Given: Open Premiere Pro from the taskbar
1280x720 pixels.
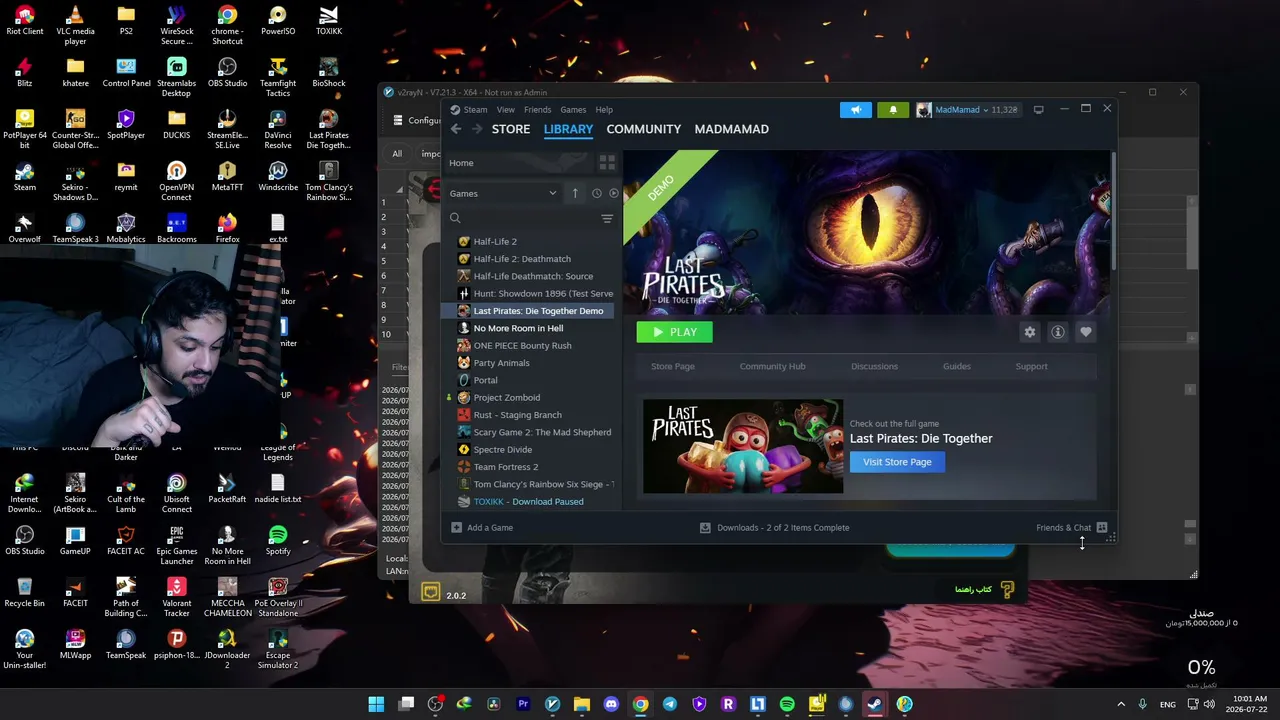Looking at the screenshot, I should click(523, 704).
